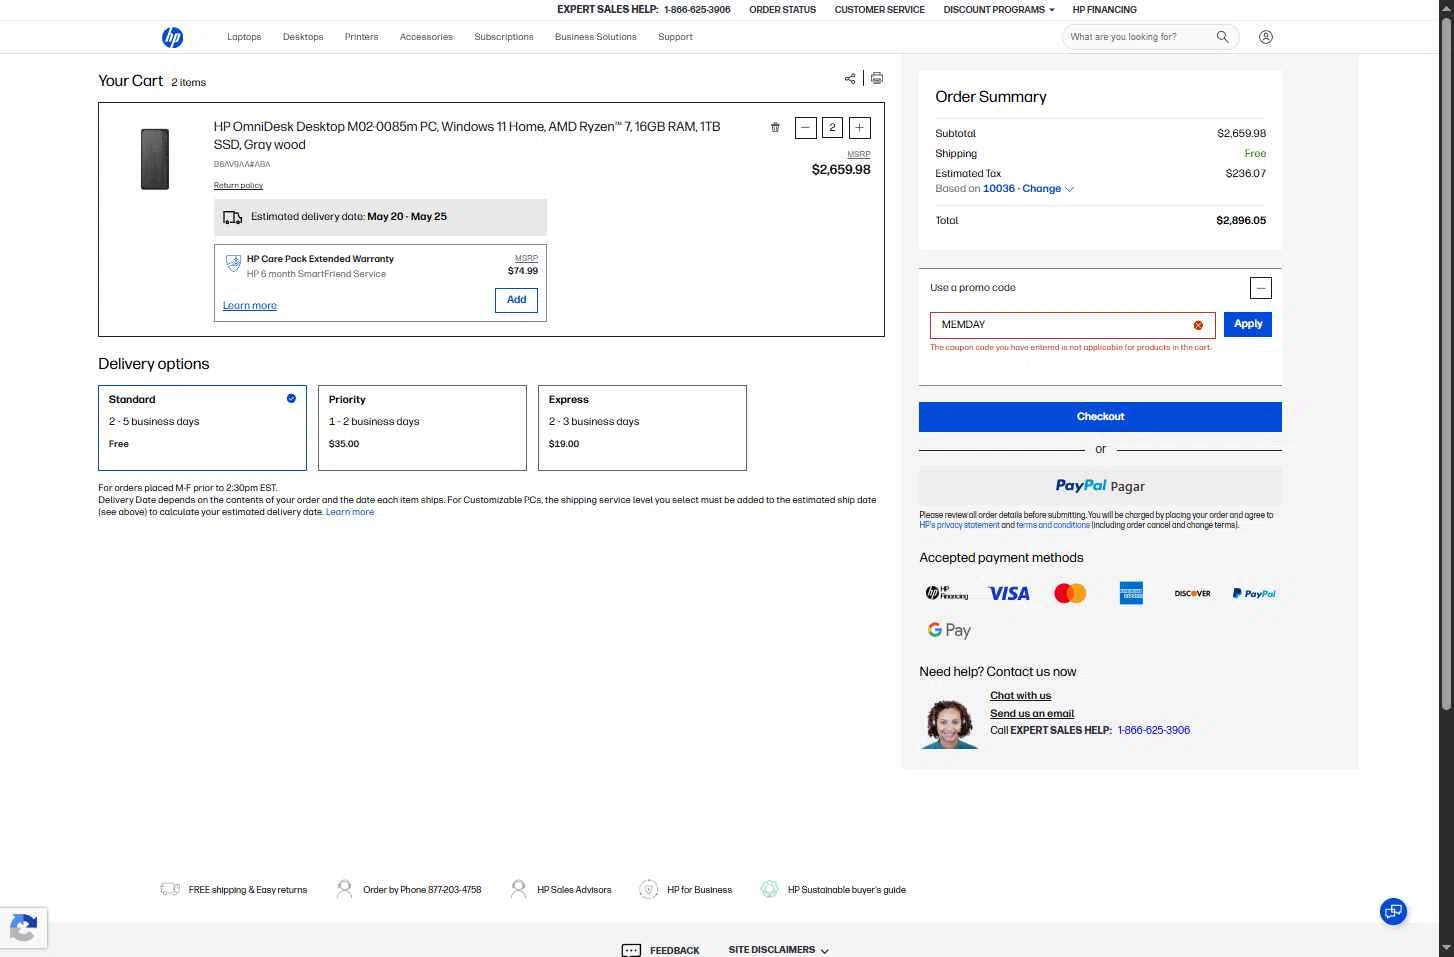Open the Subscriptions menu
This screenshot has width=1454, height=957.
pyautogui.click(x=504, y=37)
